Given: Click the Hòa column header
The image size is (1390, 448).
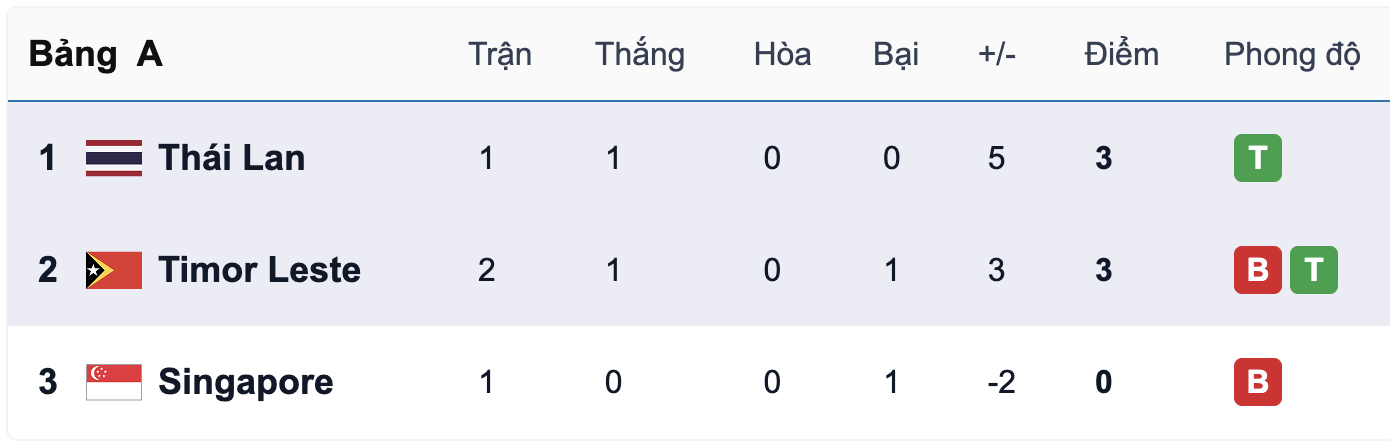Looking at the screenshot, I should 782,54.
